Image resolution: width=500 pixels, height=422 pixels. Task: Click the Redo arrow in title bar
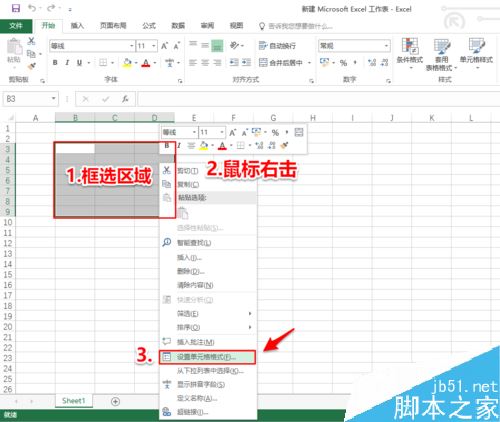(x=51, y=8)
